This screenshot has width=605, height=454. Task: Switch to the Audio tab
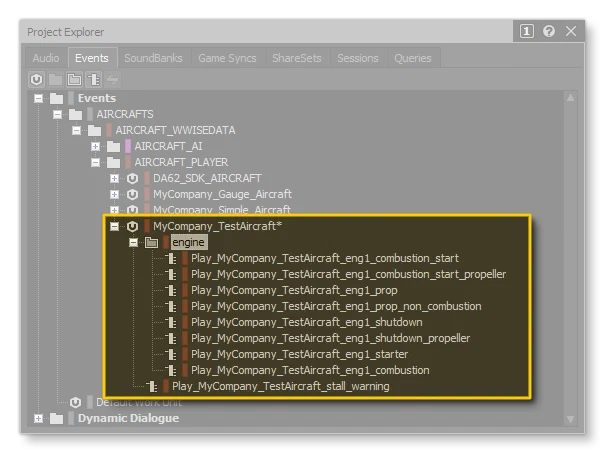tap(46, 58)
